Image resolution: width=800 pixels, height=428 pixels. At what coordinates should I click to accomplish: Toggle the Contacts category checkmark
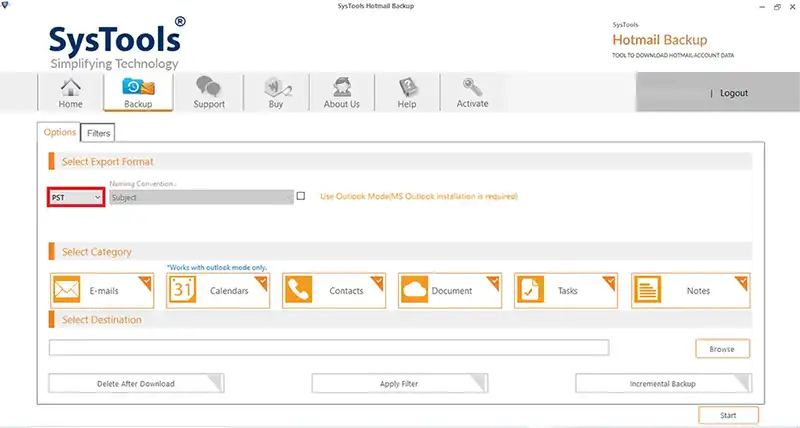click(x=378, y=282)
